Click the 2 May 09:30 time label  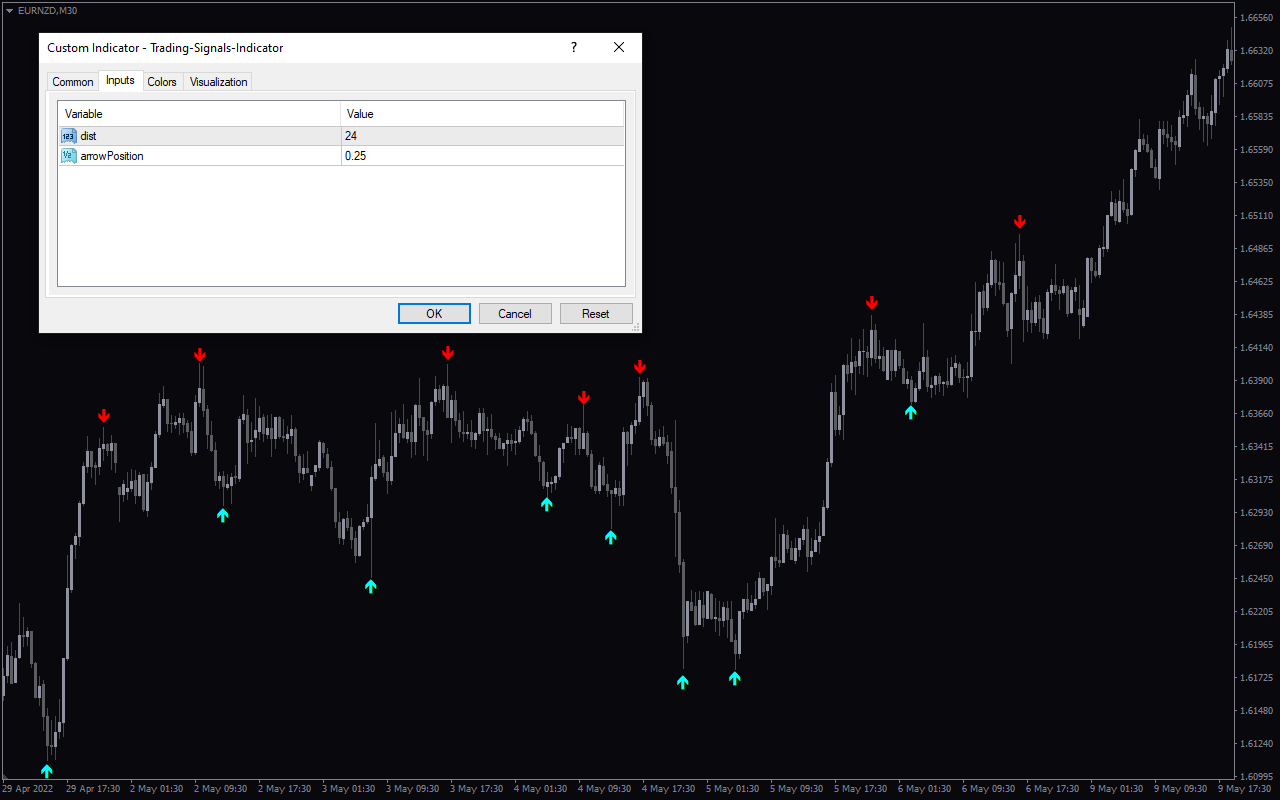(220, 789)
